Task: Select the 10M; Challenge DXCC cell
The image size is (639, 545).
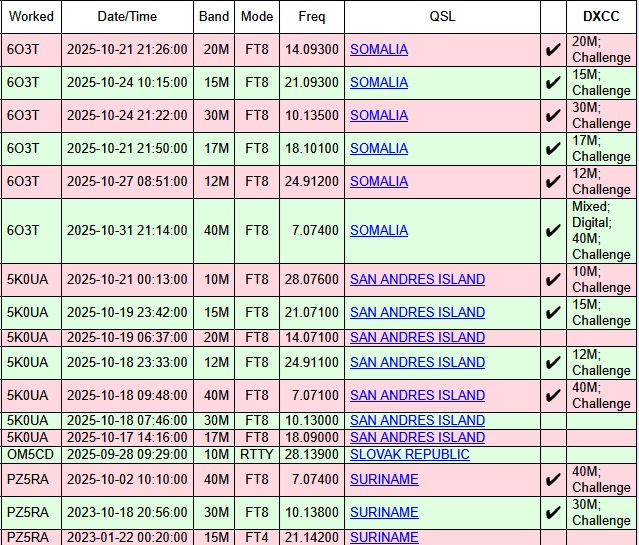Action: pyautogui.click(x=601, y=280)
